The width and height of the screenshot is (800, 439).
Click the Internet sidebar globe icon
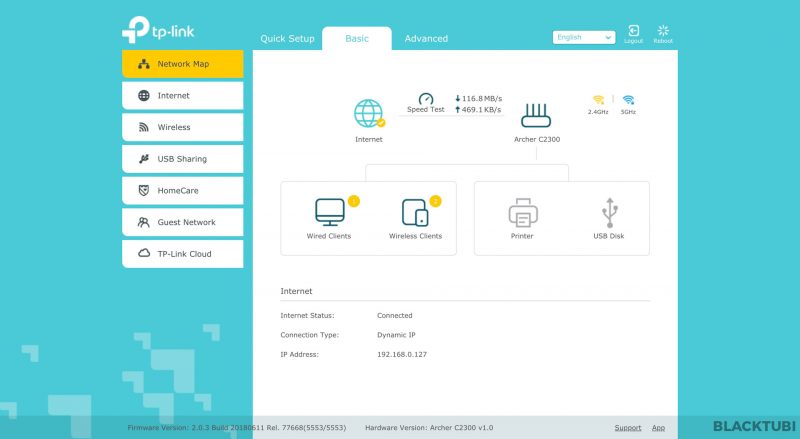tap(144, 95)
